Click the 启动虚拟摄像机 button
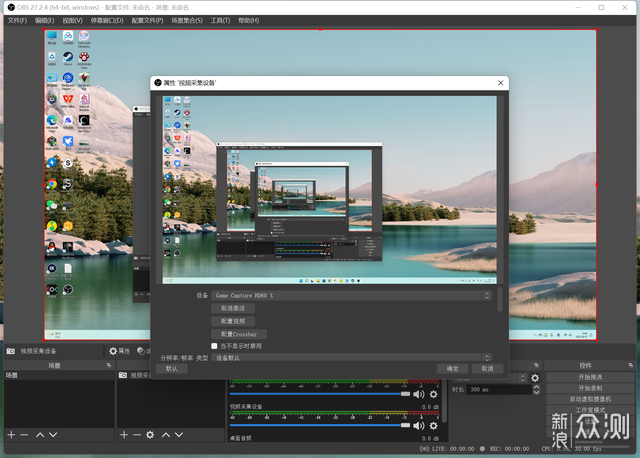The height and width of the screenshot is (458, 640). tap(590, 399)
